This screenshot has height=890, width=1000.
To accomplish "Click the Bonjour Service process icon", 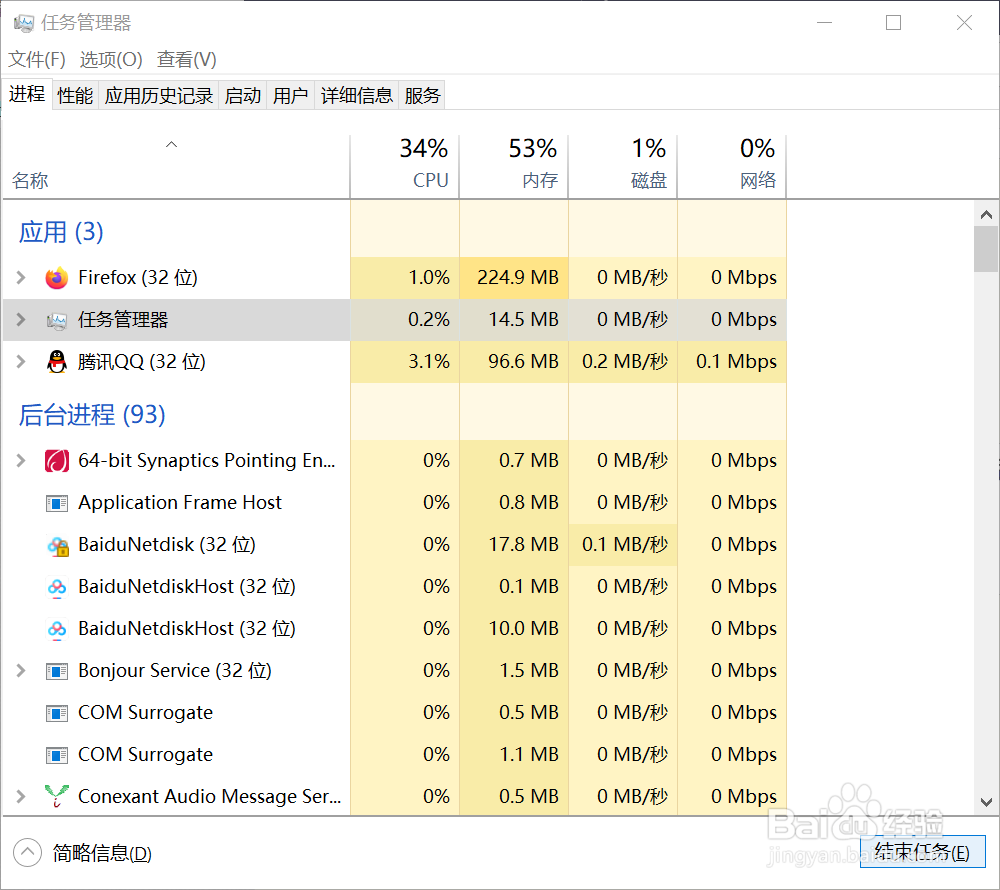I will (x=57, y=671).
